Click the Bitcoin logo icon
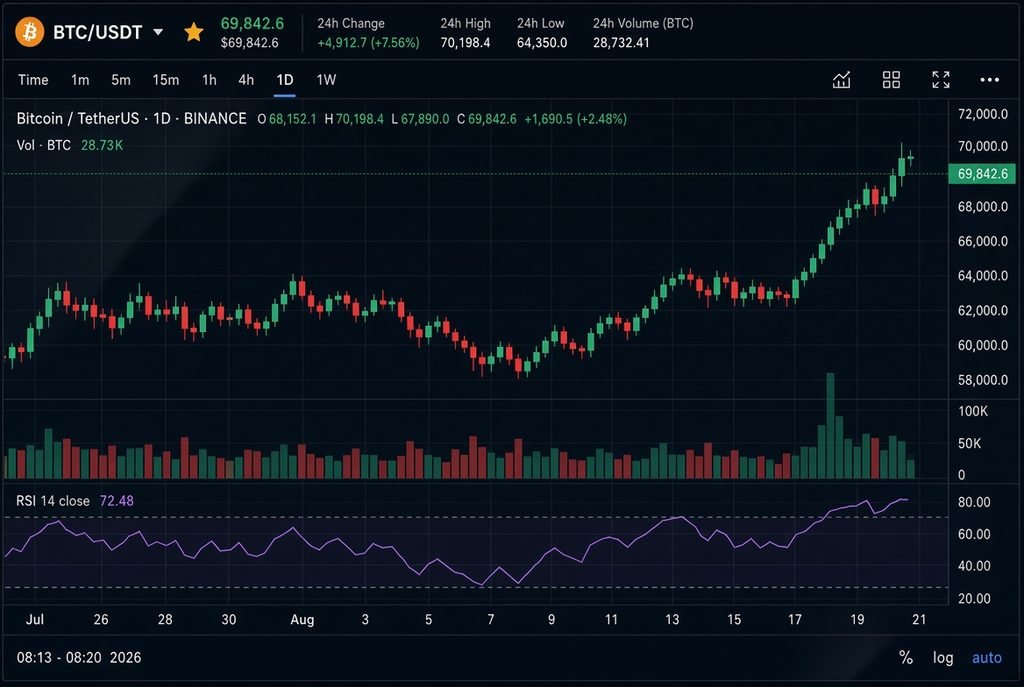The image size is (1024, 687). pyautogui.click(x=29, y=31)
